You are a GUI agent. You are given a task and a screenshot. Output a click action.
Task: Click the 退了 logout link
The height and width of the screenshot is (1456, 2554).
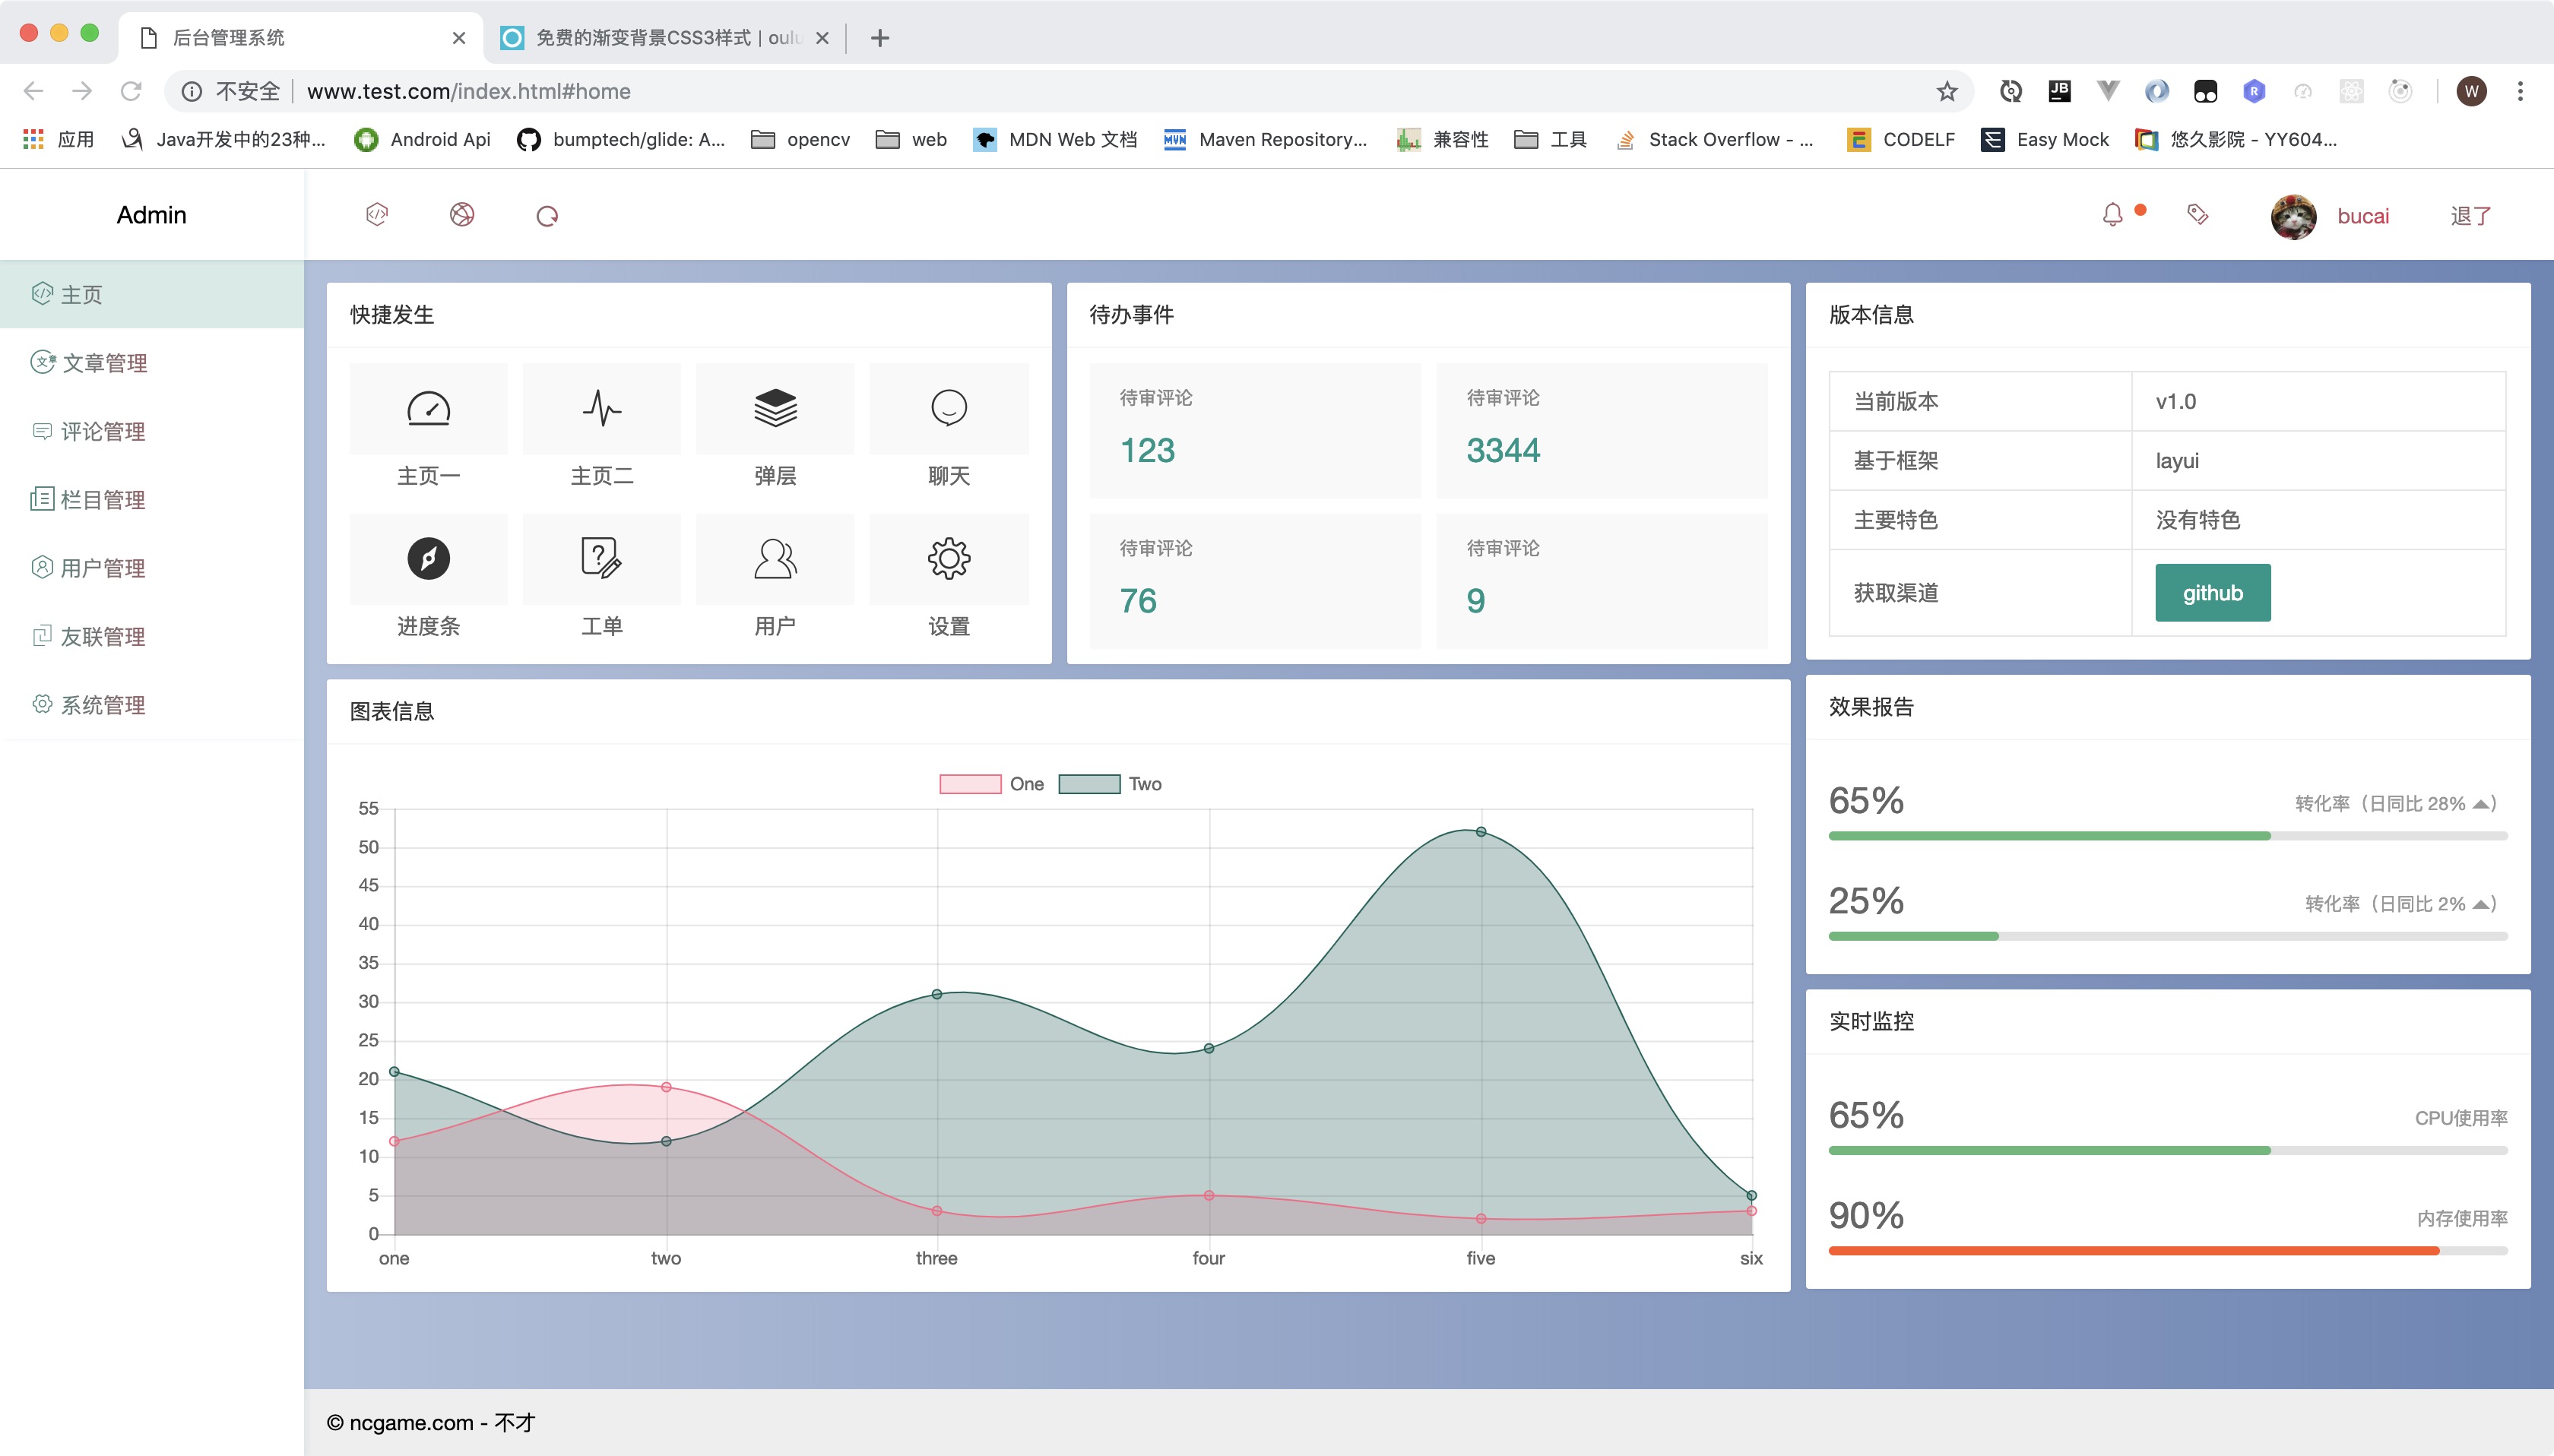click(2470, 216)
